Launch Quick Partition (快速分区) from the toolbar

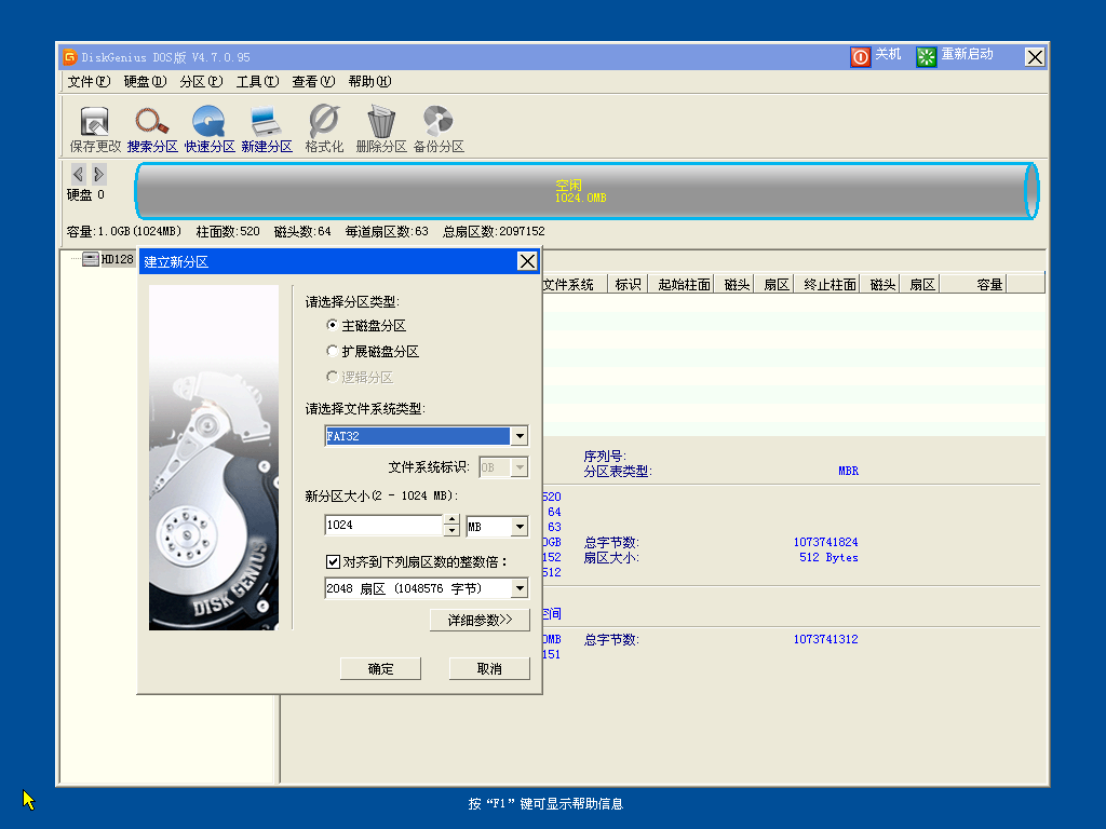209,128
